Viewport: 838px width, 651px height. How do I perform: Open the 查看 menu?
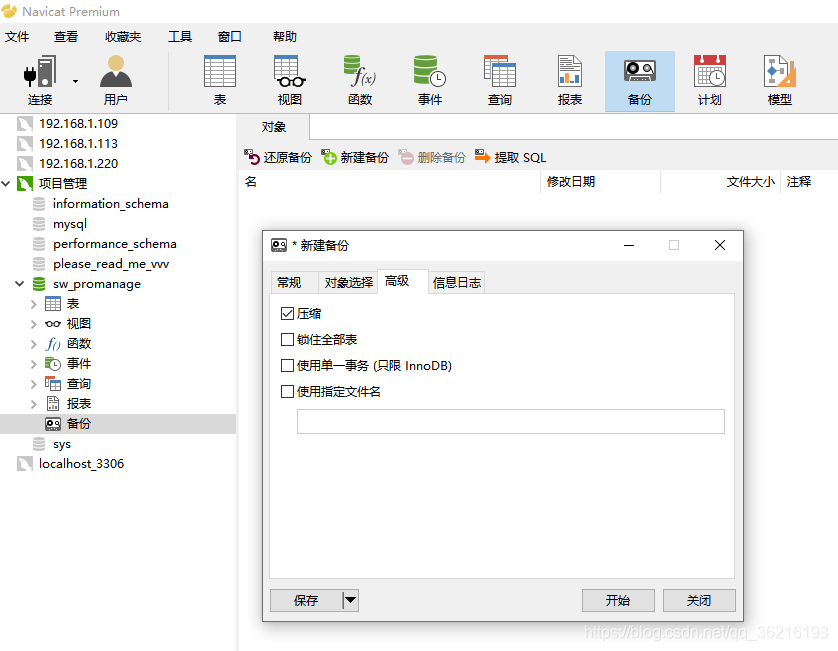(x=66, y=36)
